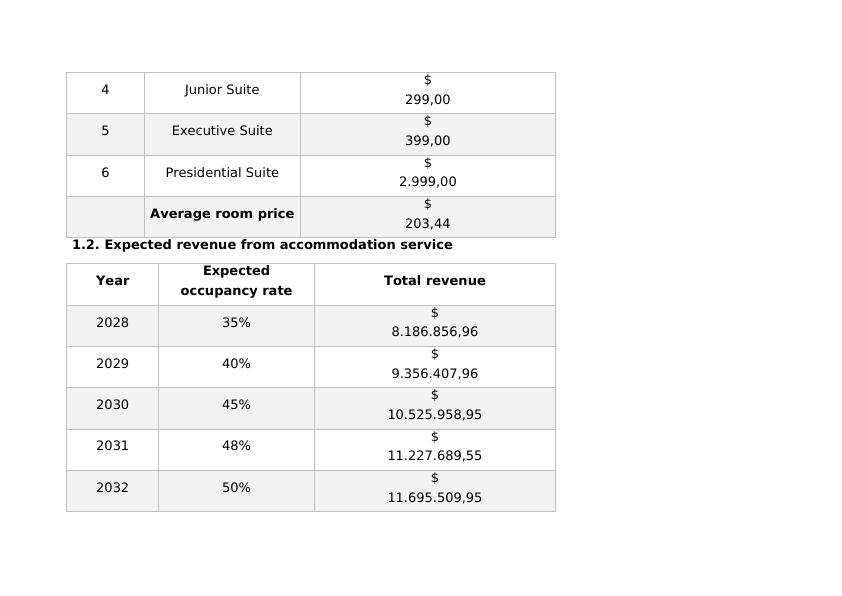The image size is (842, 596).
Task: Click the Executive Suite cell
Action: 222,131
